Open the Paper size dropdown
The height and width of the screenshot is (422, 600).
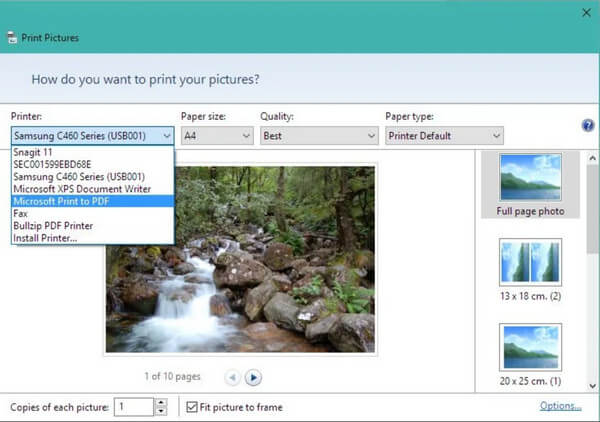pyautogui.click(x=217, y=135)
